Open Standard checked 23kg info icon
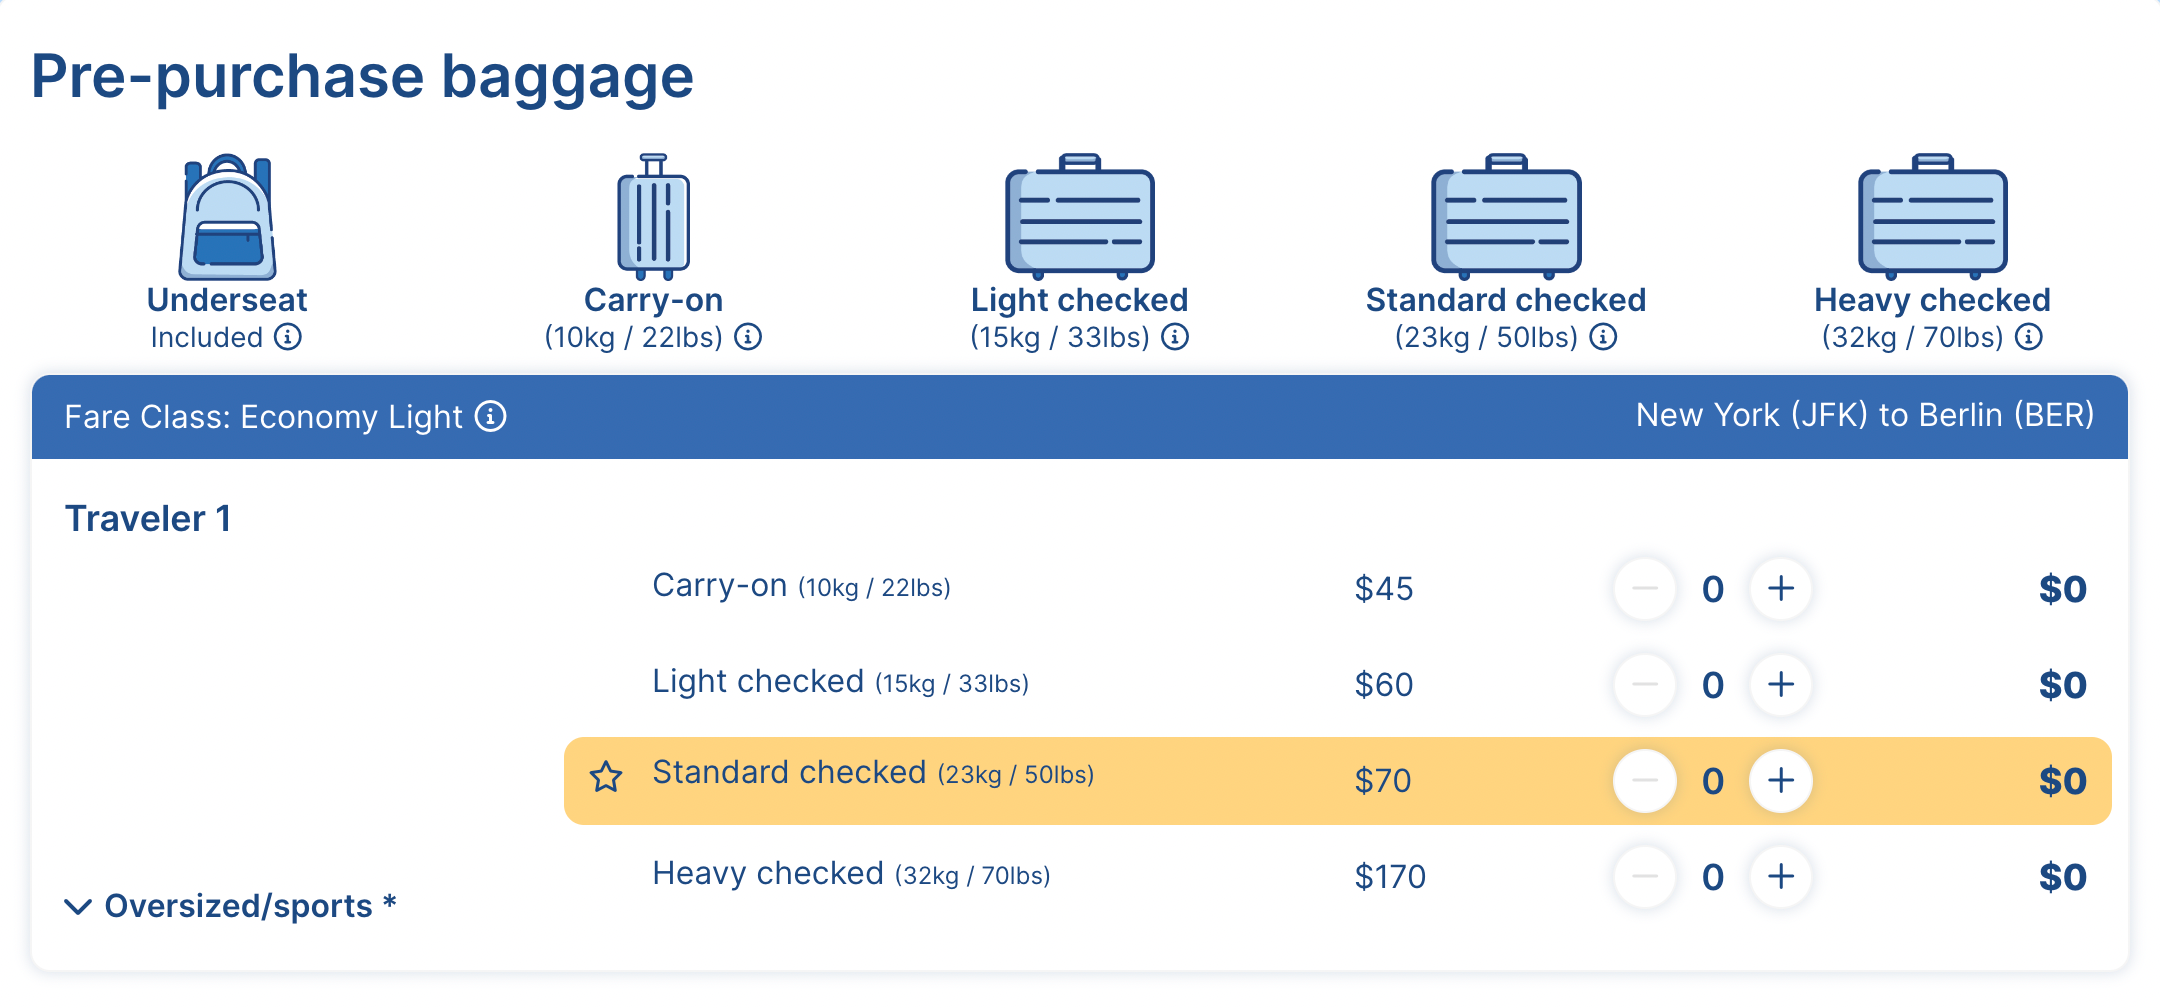This screenshot has height=1008, width=2160. pos(1603,337)
